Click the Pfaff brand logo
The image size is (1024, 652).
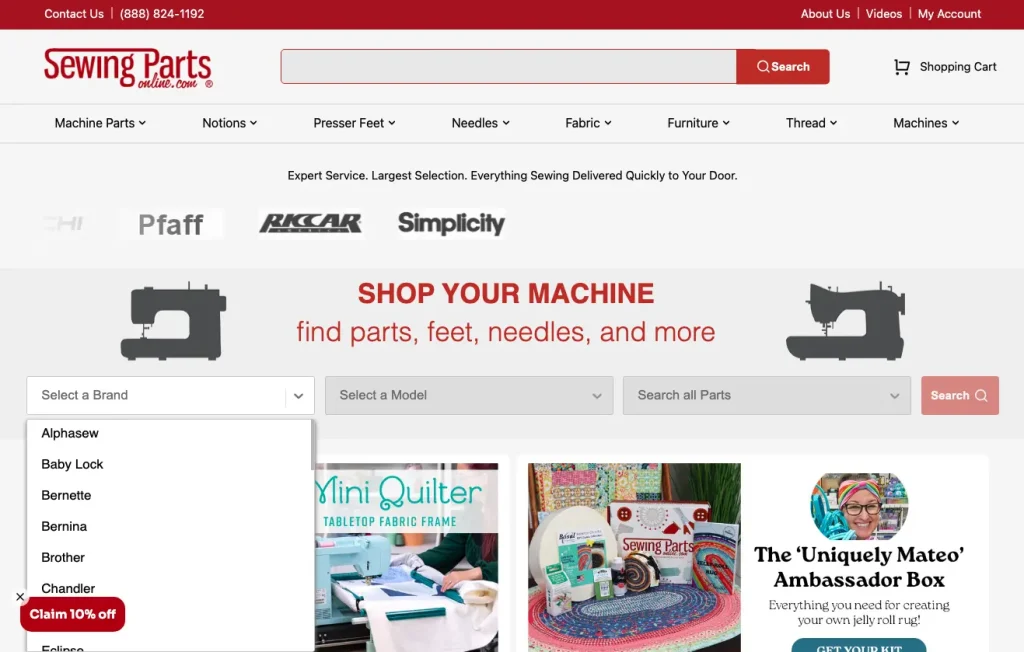coord(170,224)
